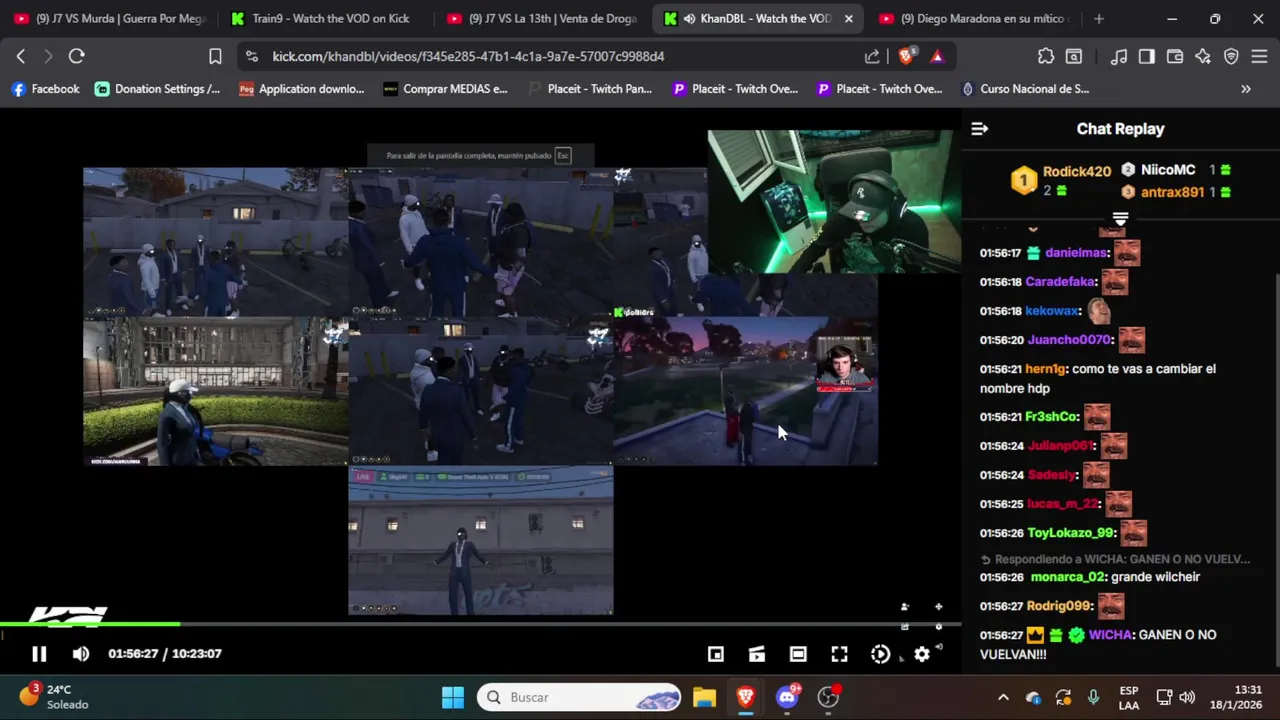This screenshot has height=720, width=1280.
Task: Click the reply reference 'Respondiendo a WICHA'
Action: click(1115, 559)
